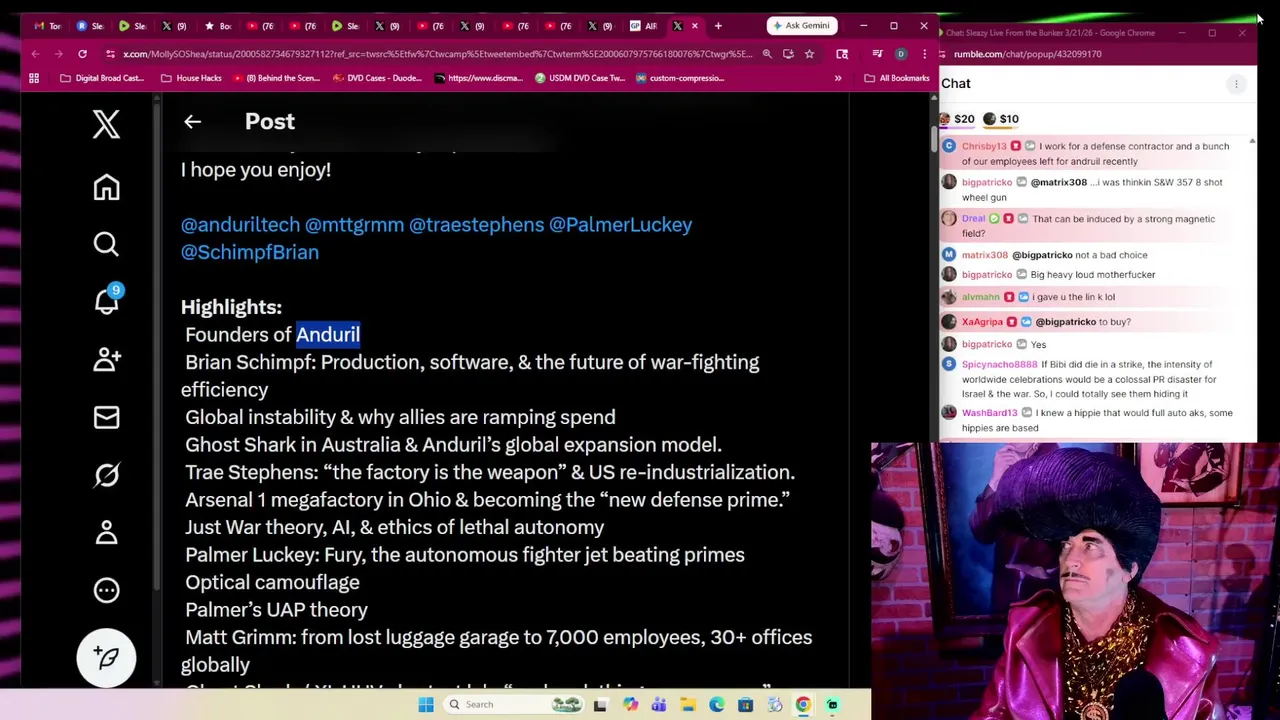The height and width of the screenshot is (720, 1280).
Task: Open the X Explore search icon
Action: [x=106, y=244]
